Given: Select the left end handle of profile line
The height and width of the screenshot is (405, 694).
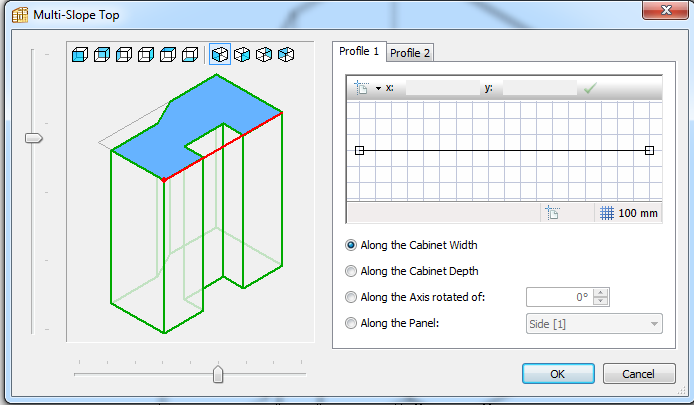Looking at the screenshot, I should (x=360, y=151).
